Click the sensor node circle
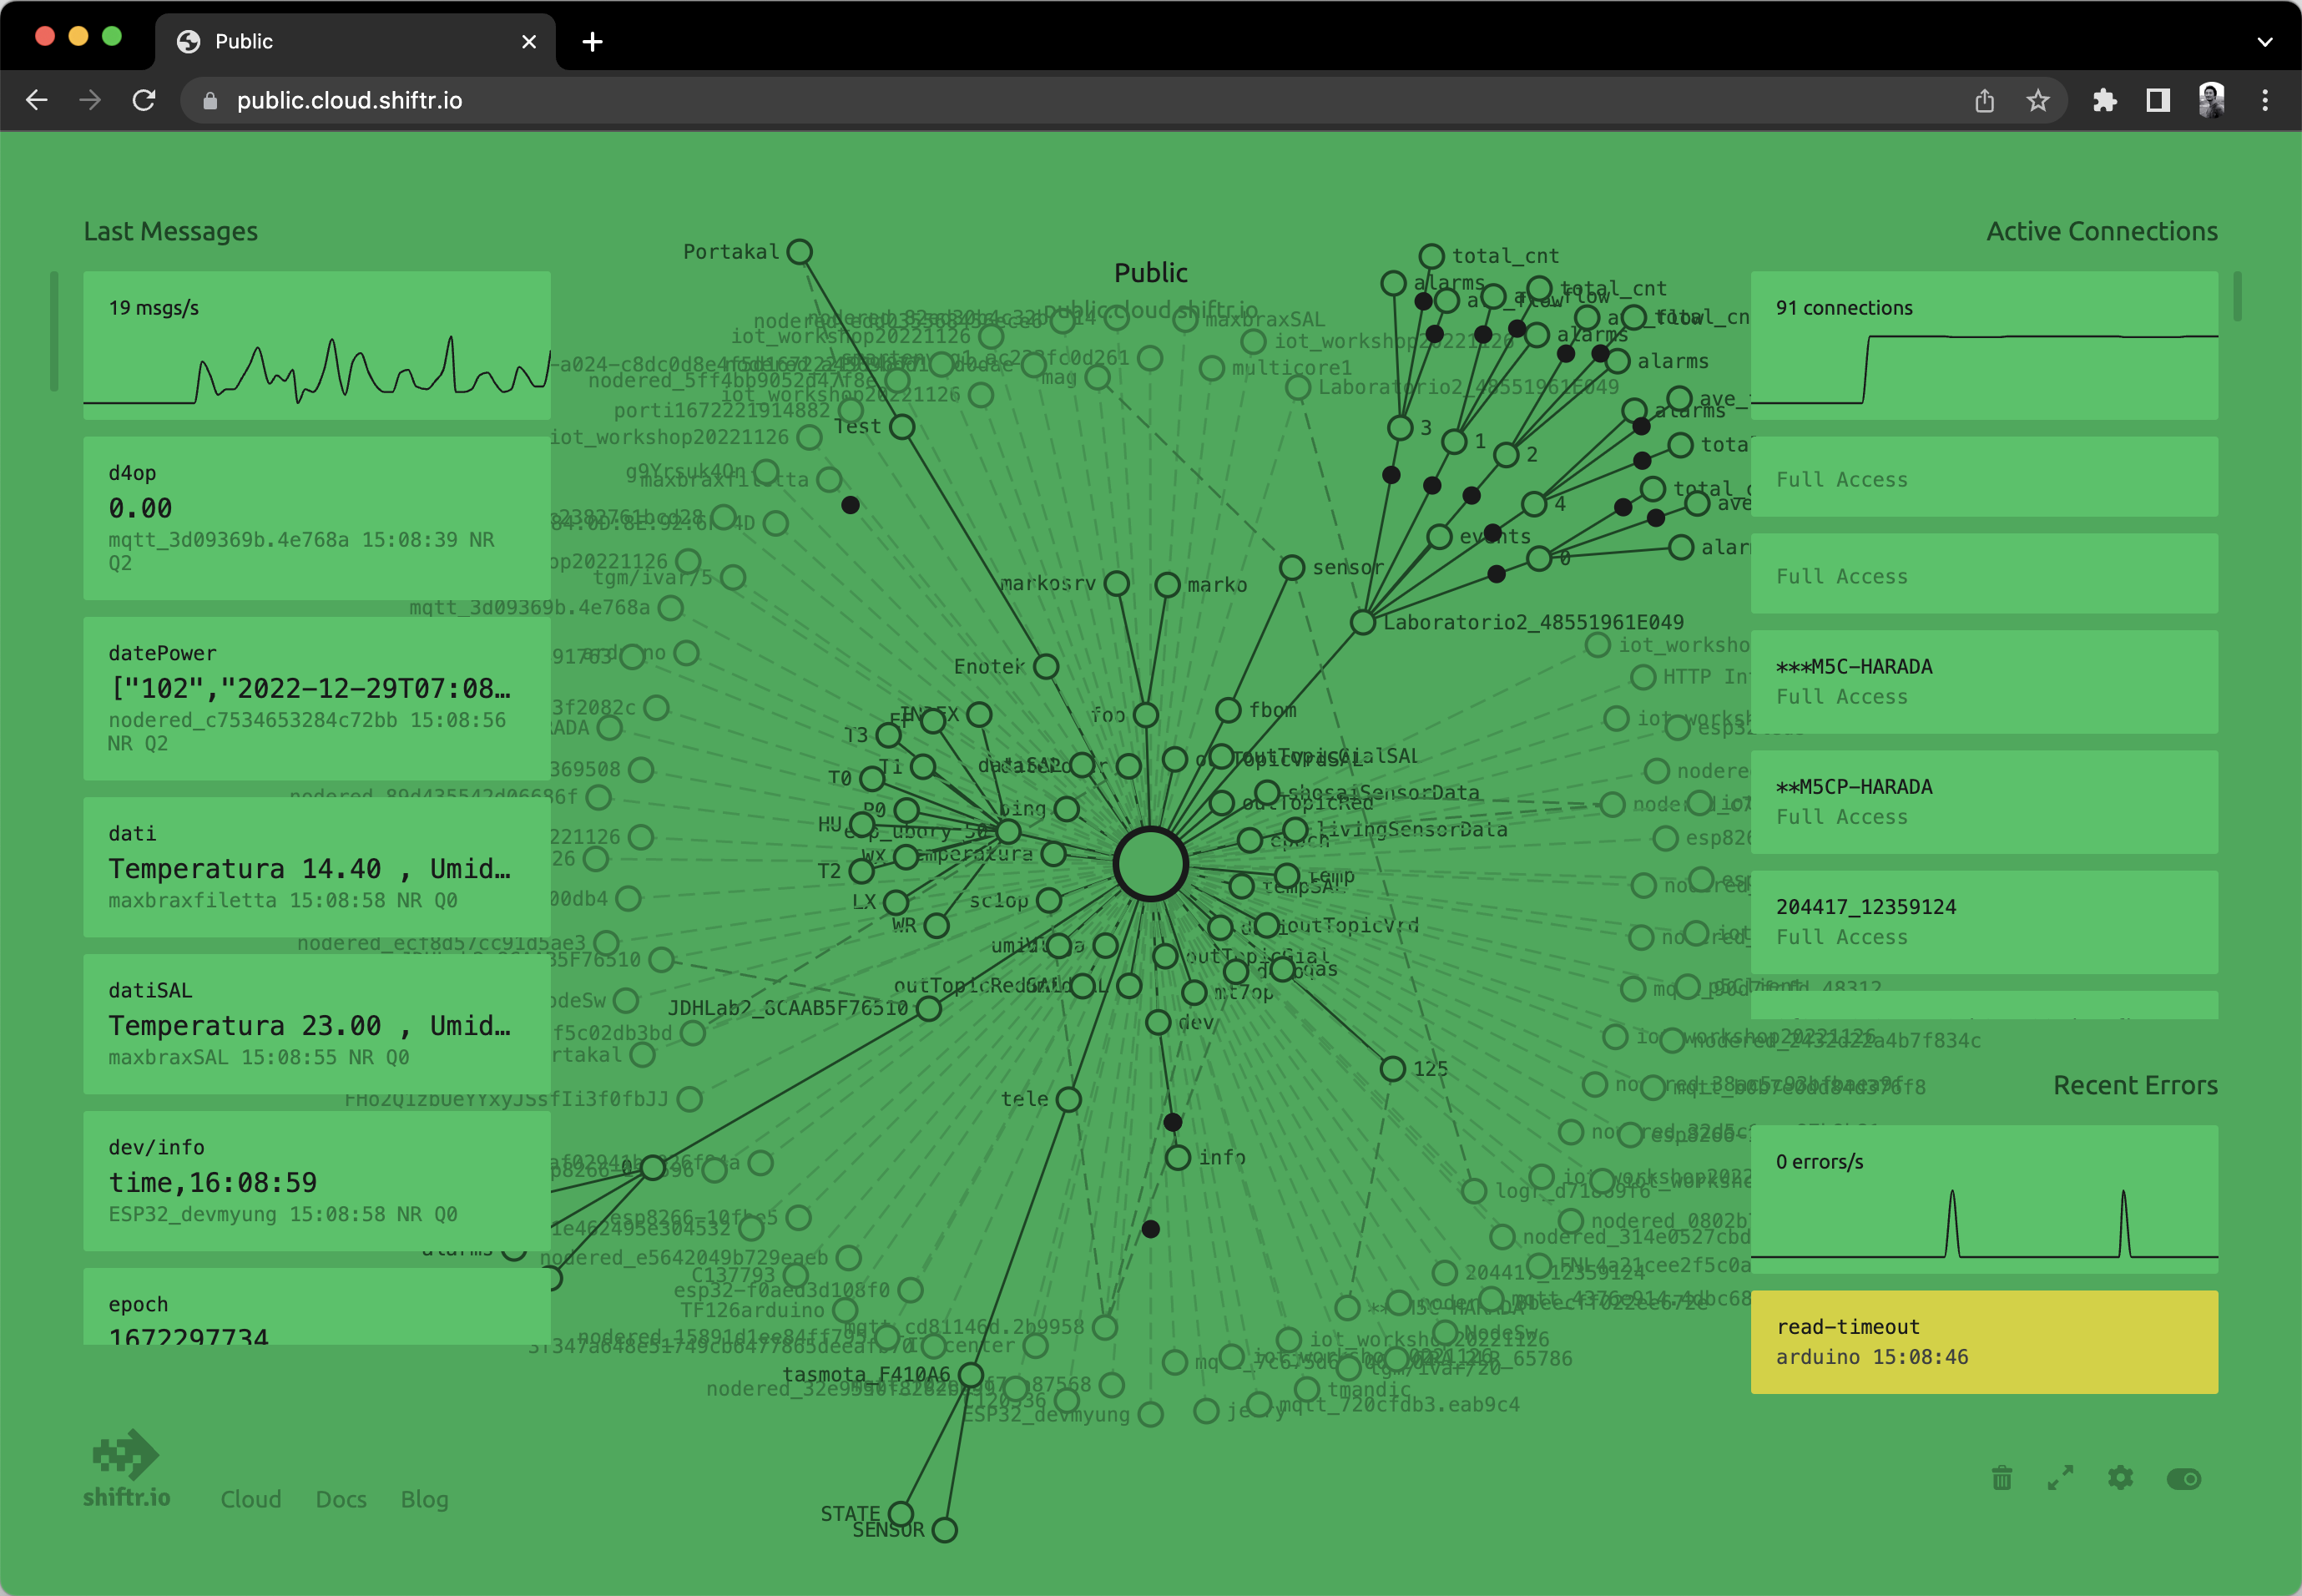The height and width of the screenshot is (1596, 2302). point(1292,567)
